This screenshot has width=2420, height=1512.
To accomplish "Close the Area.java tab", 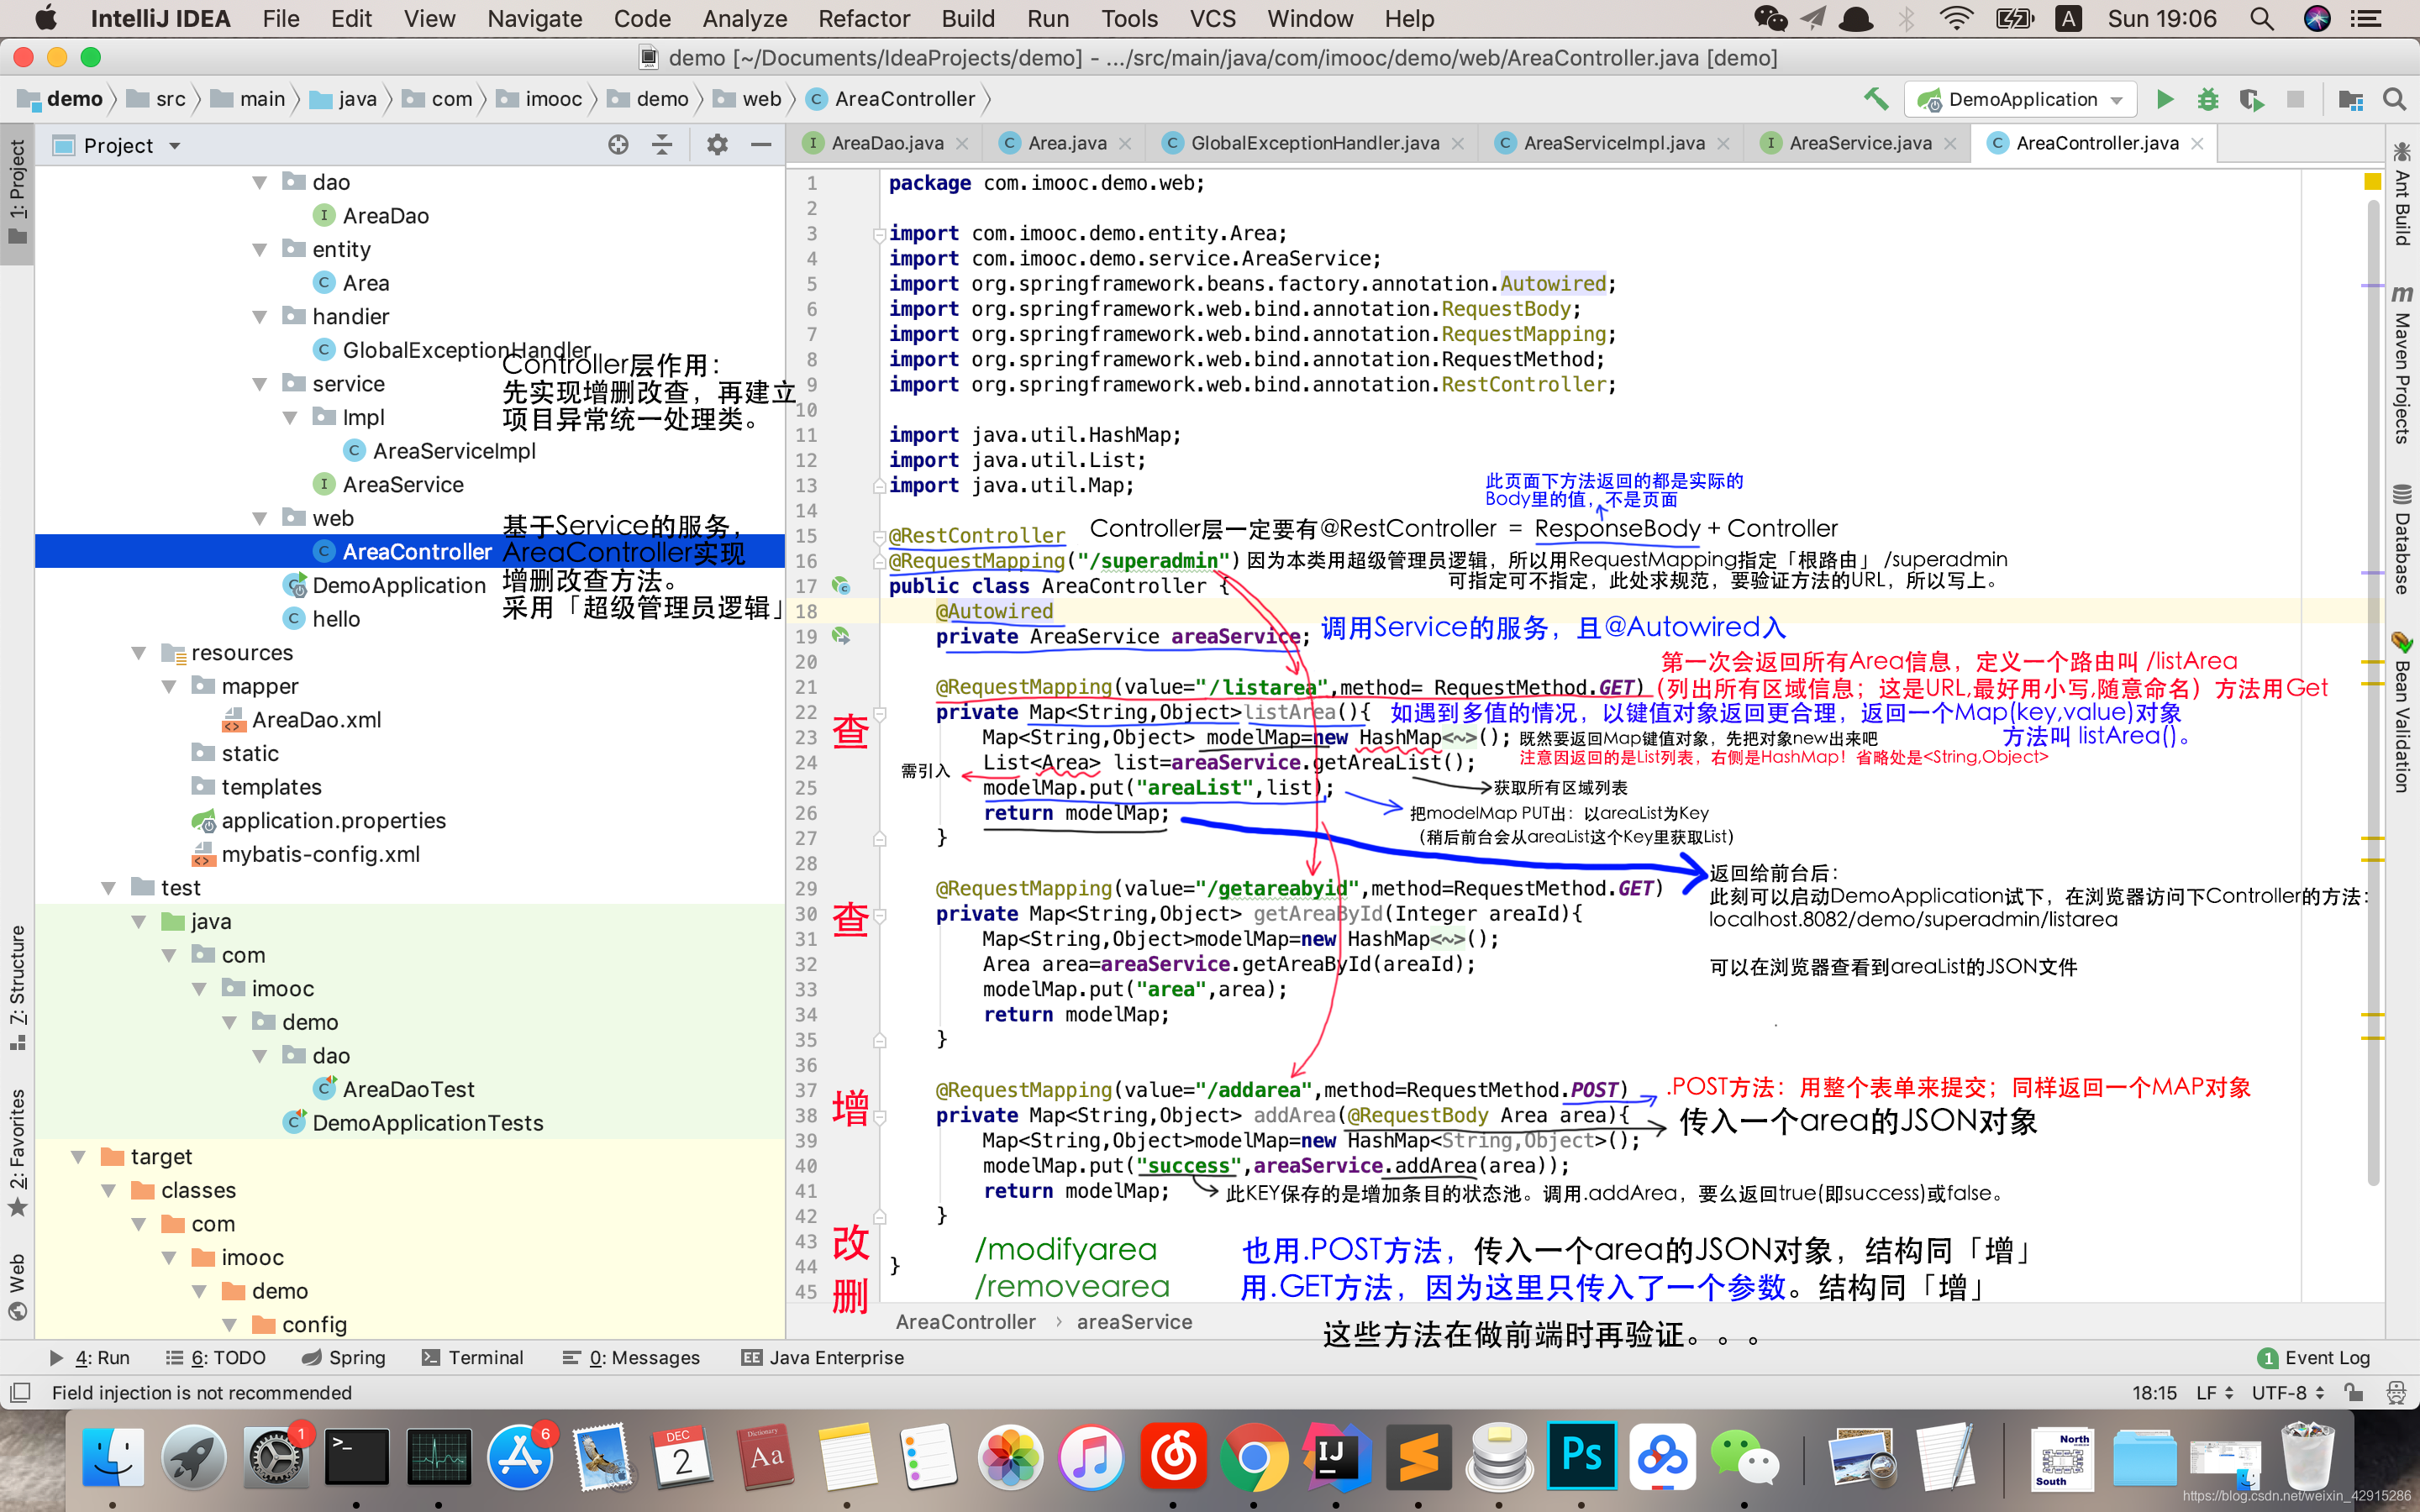I will pos(1126,144).
